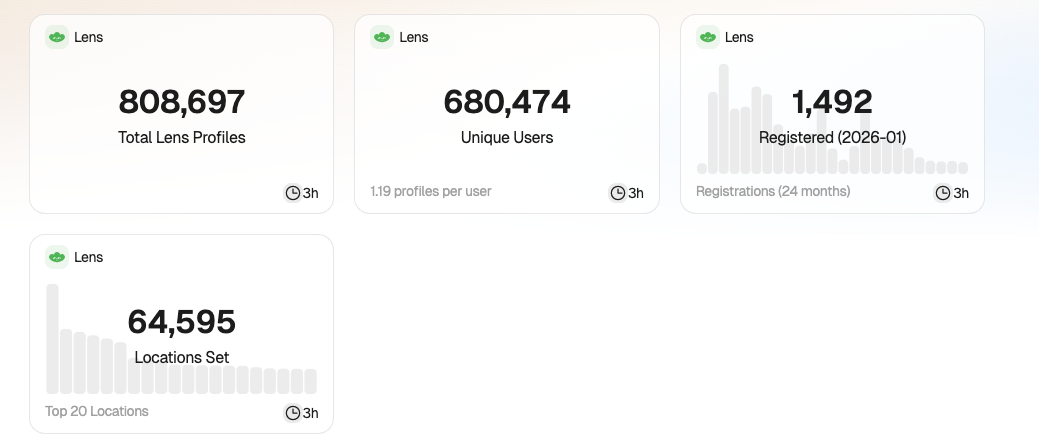Screen dimensions: 1039x443
Task: Click the clock icon on Total Lens Profiles card
Action: coord(293,193)
